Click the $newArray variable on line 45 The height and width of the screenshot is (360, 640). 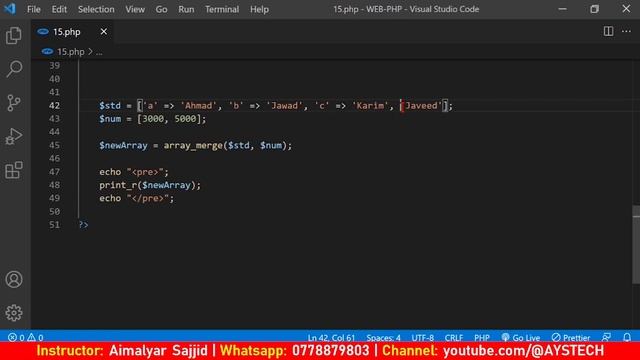pos(123,145)
